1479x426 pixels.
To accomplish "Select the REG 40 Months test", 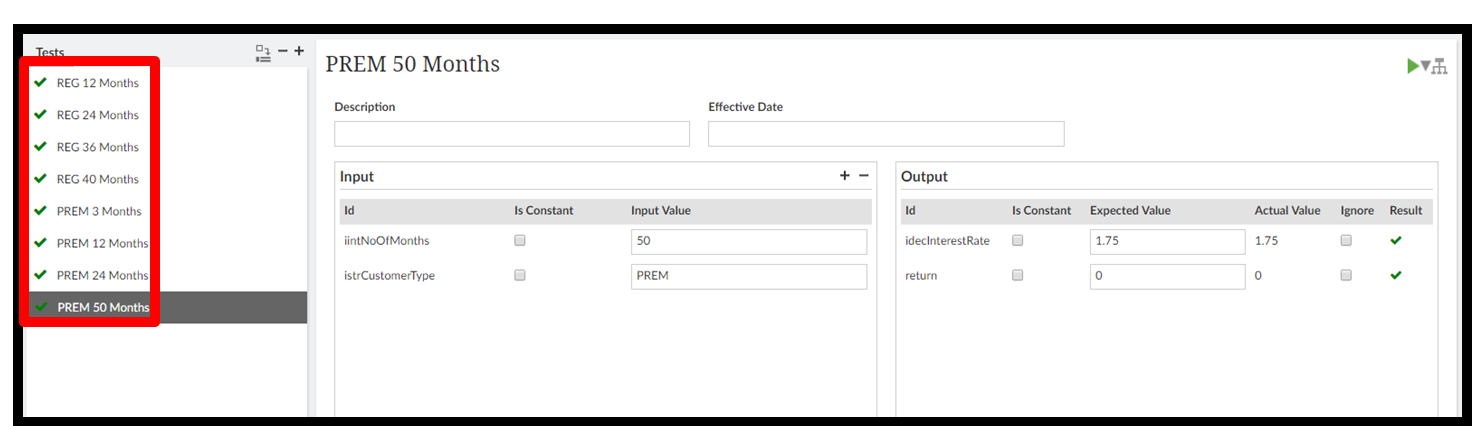I will tap(97, 179).
